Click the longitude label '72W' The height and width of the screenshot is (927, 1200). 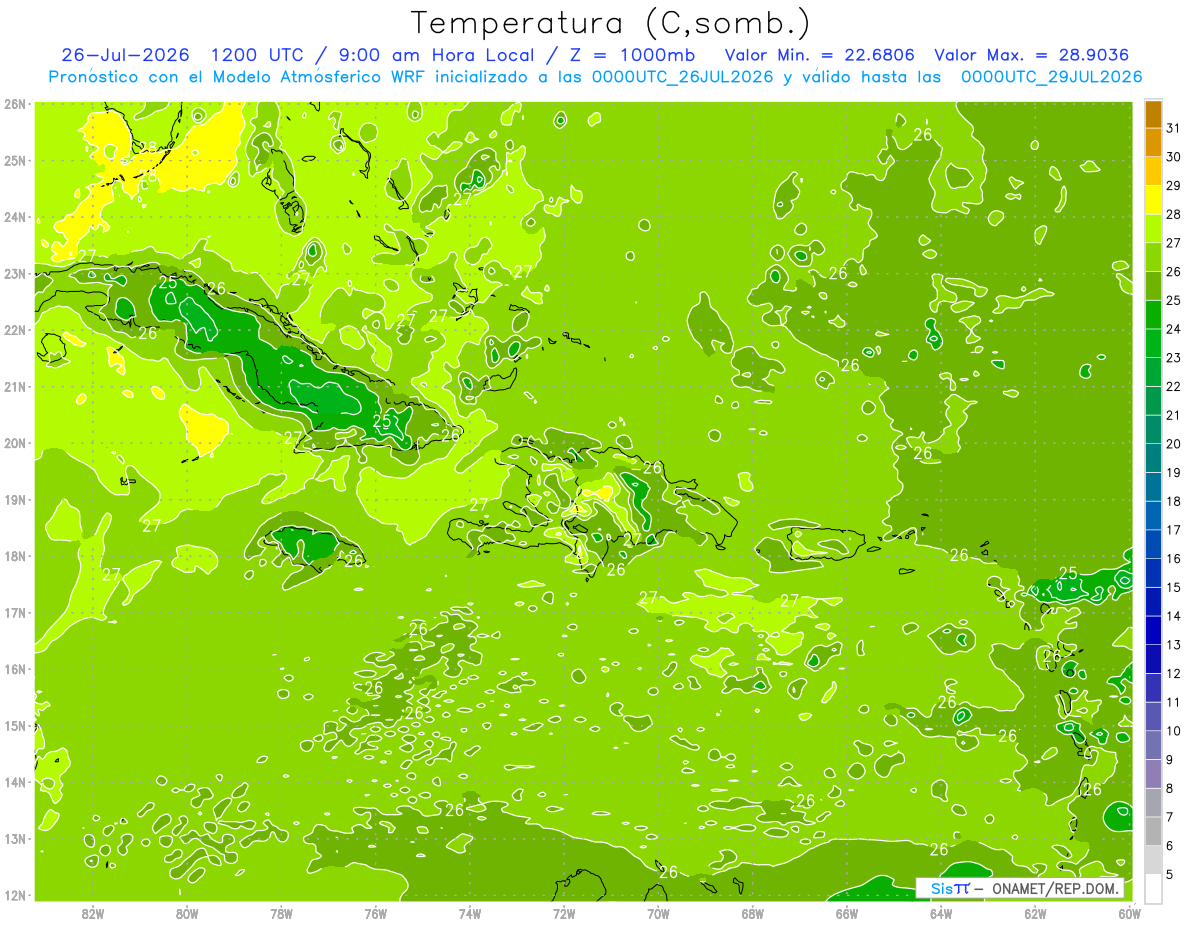pos(564,913)
